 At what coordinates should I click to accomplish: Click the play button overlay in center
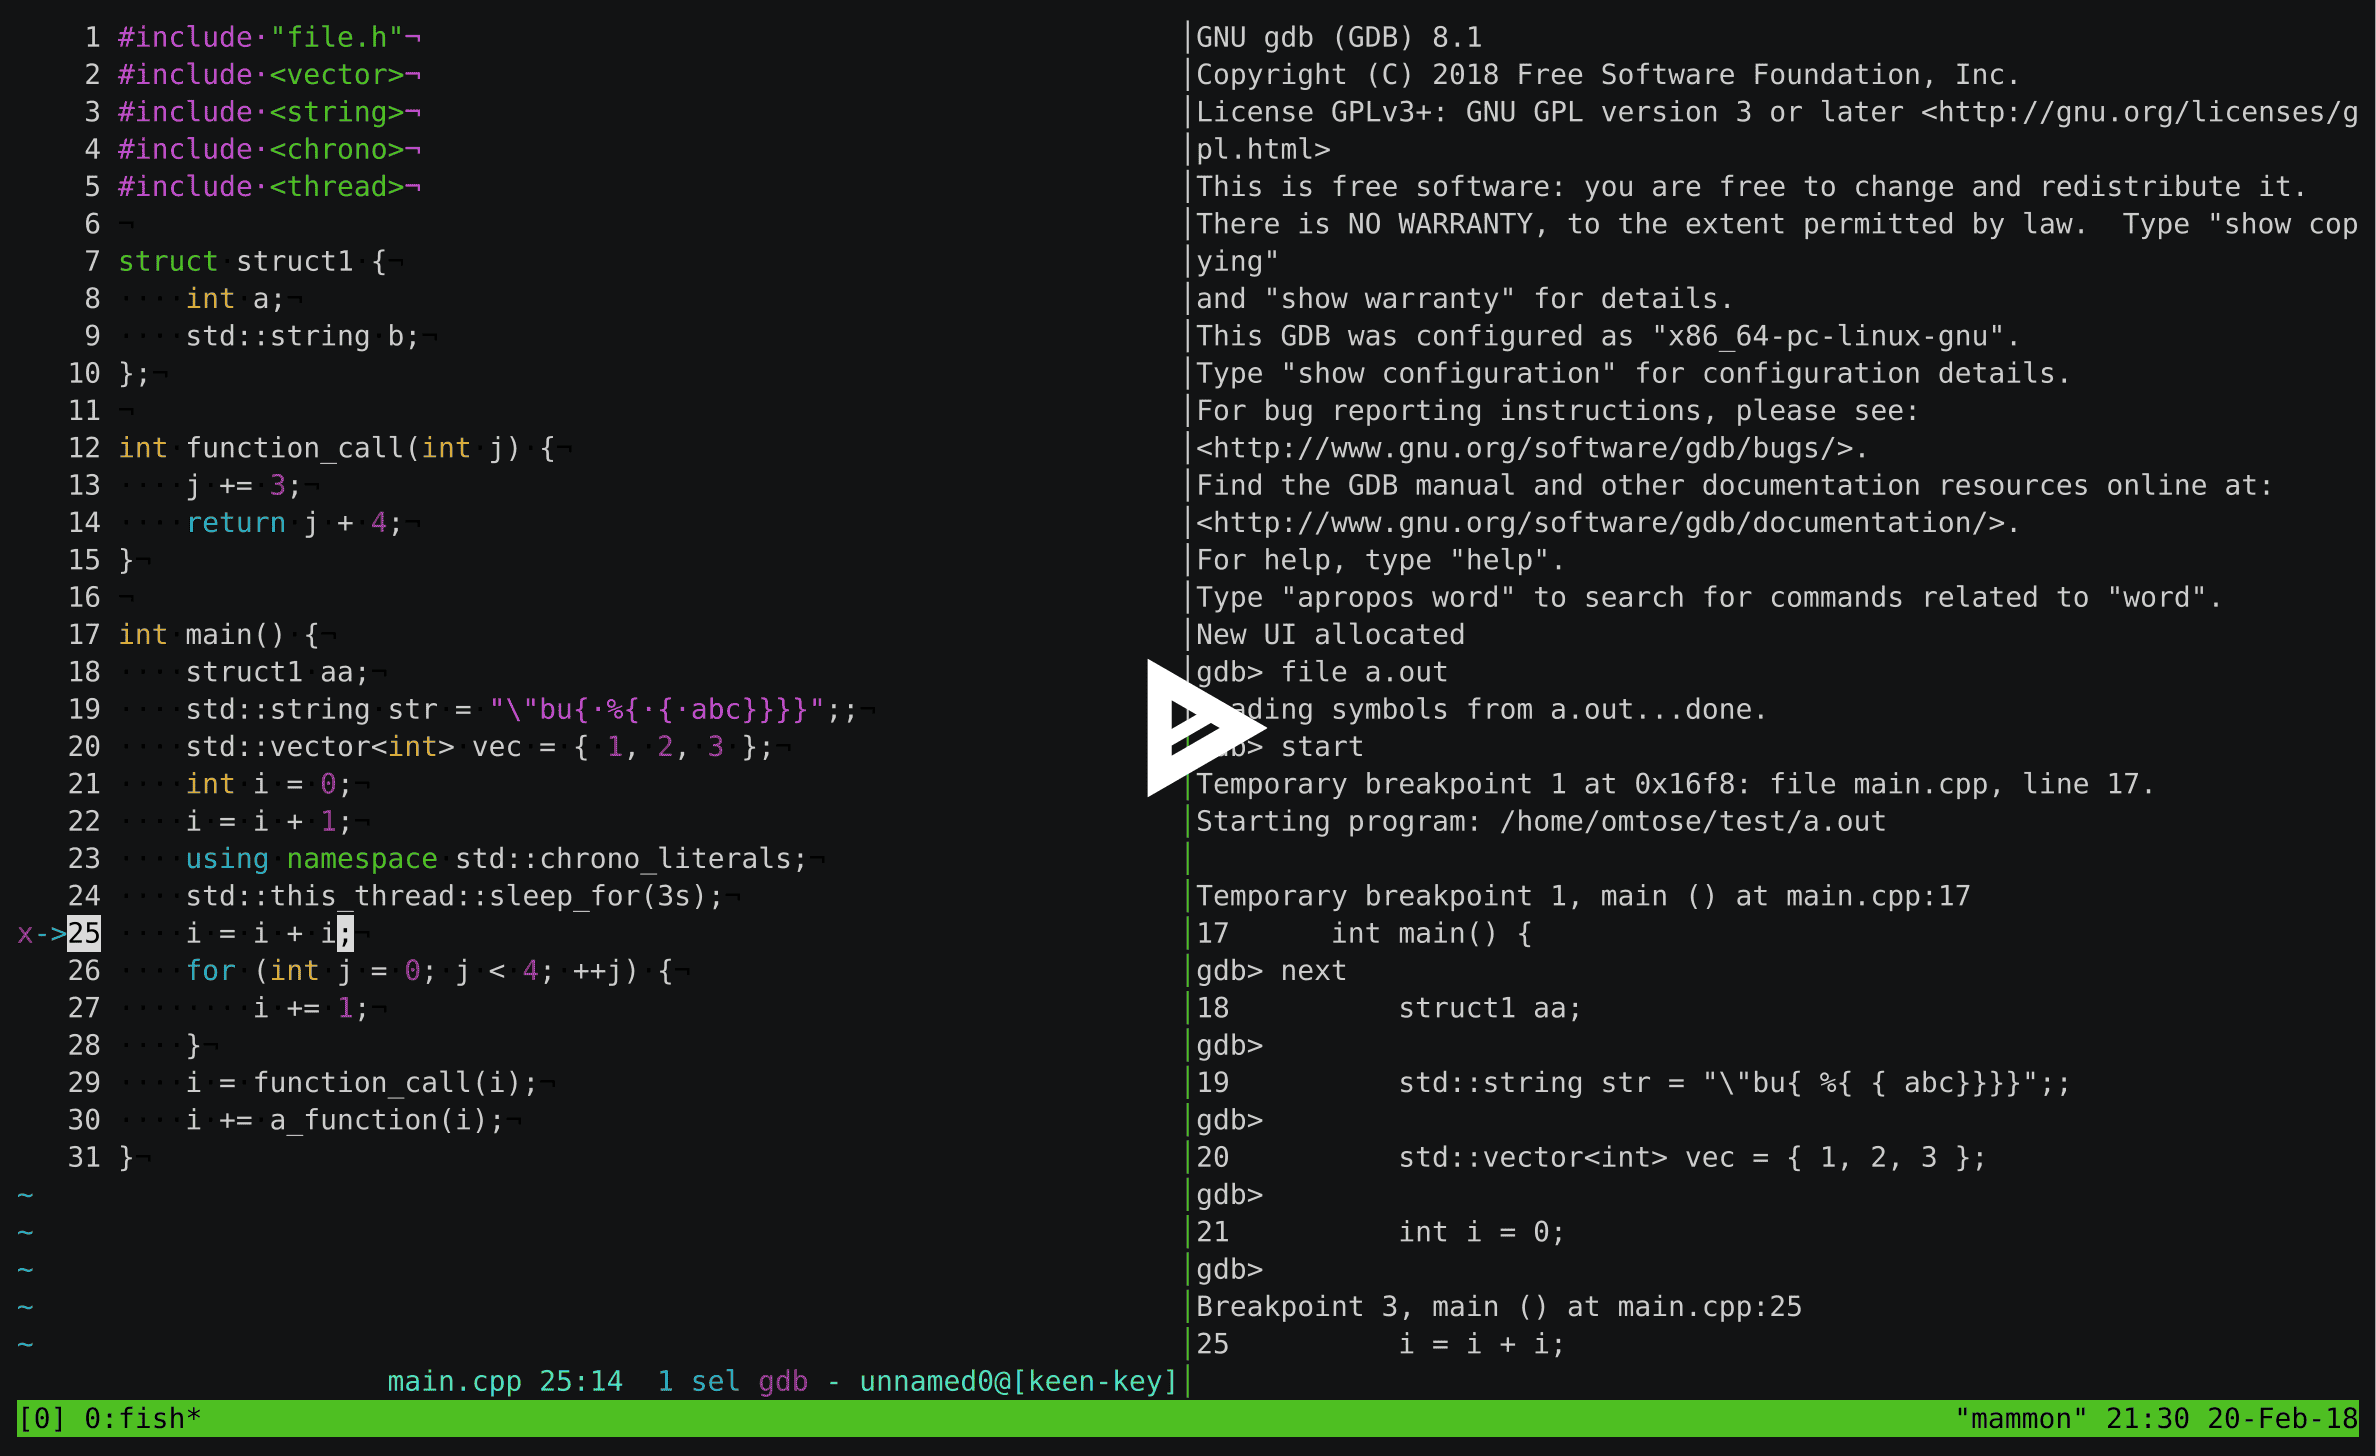tap(1205, 728)
